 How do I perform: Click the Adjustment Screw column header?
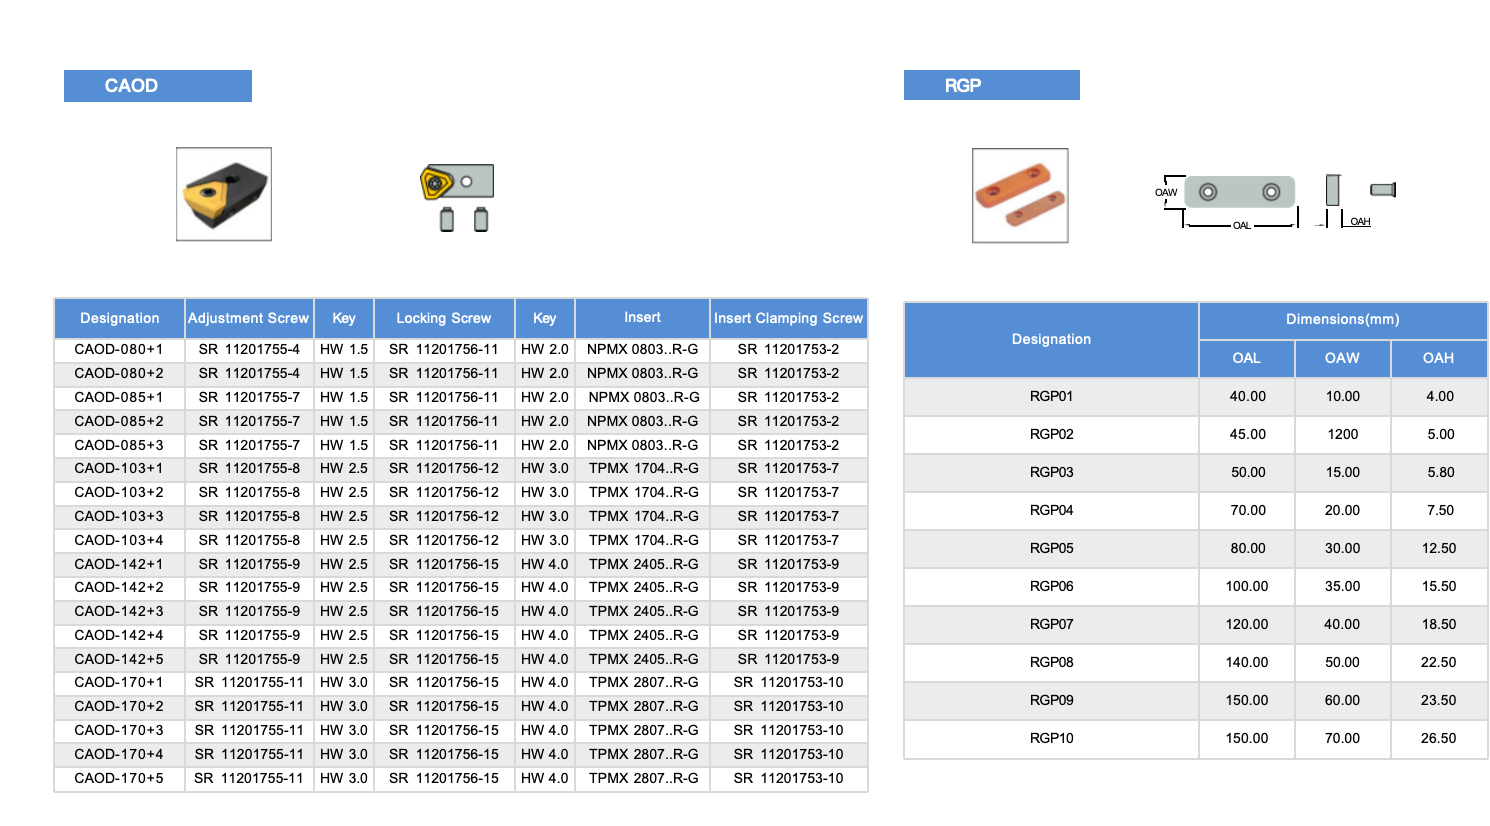tap(249, 318)
